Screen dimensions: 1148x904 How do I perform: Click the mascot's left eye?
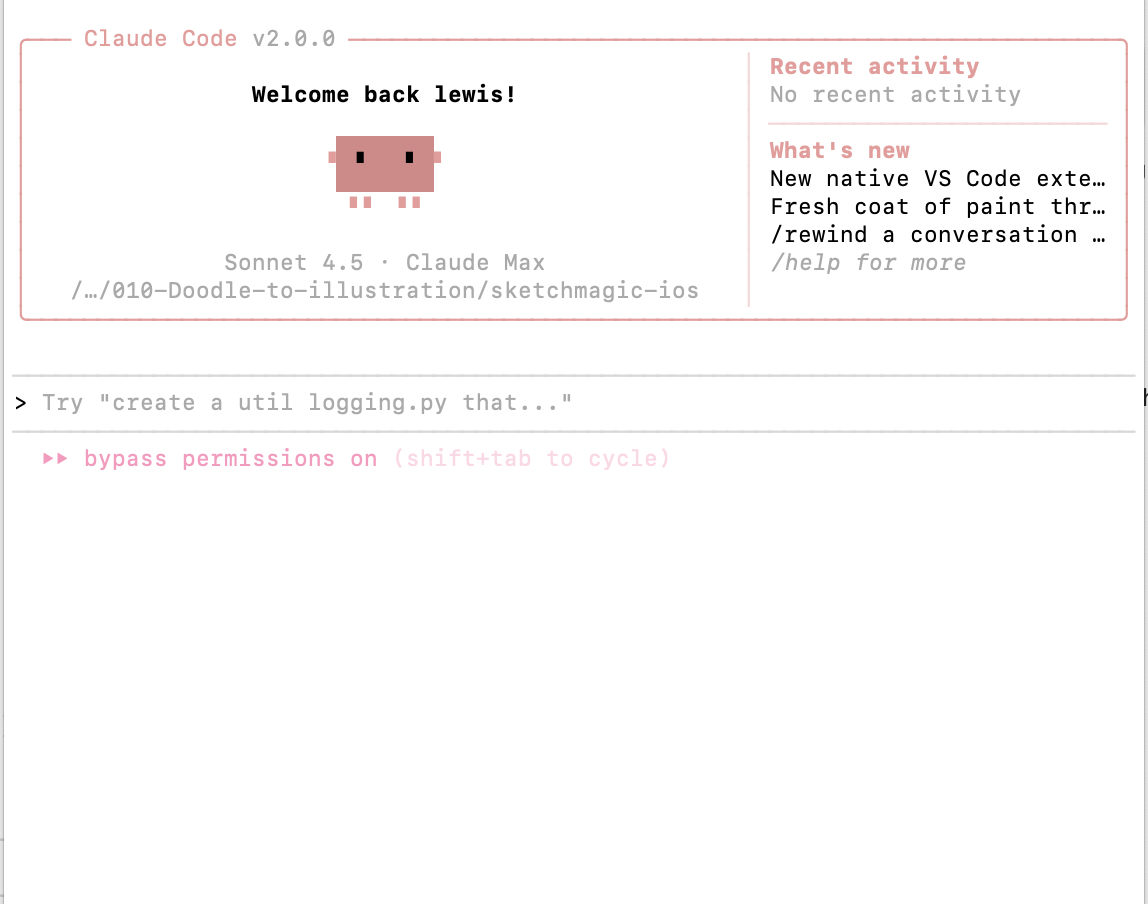point(360,157)
